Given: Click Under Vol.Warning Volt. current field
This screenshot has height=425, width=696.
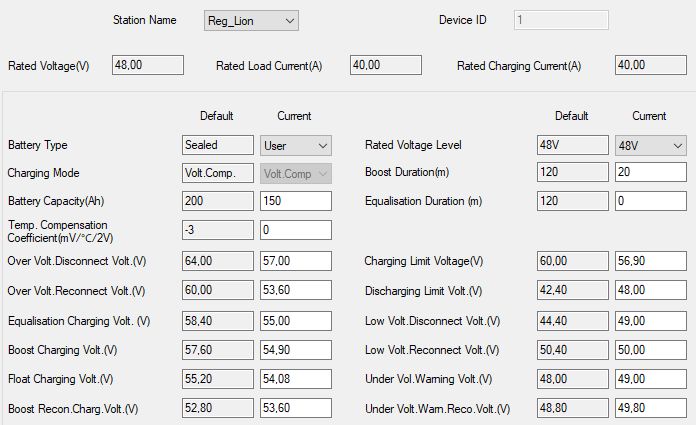Looking at the screenshot, I should coord(650,379).
